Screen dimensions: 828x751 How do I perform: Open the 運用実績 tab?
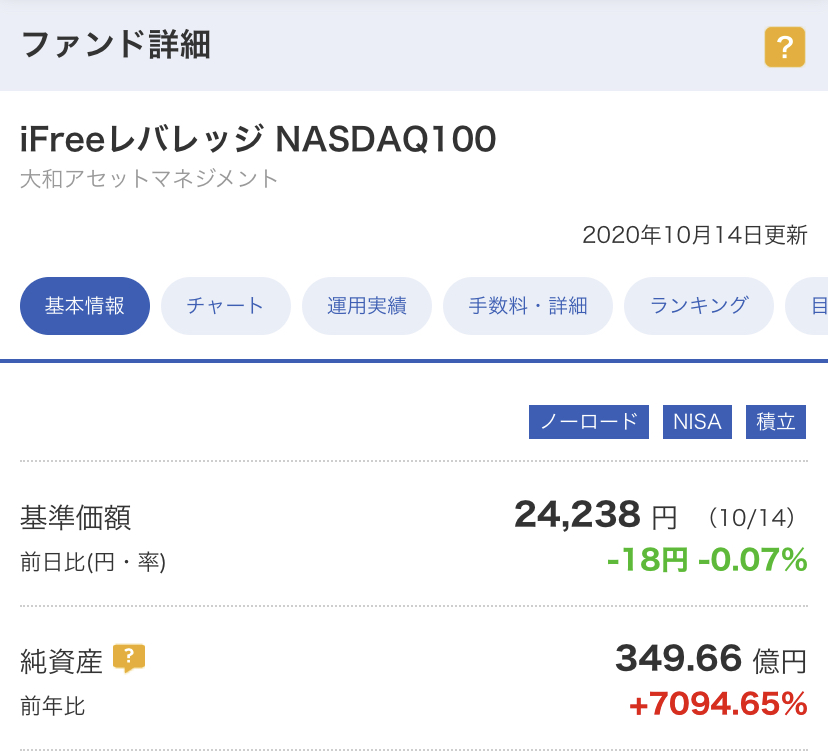click(367, 306)
